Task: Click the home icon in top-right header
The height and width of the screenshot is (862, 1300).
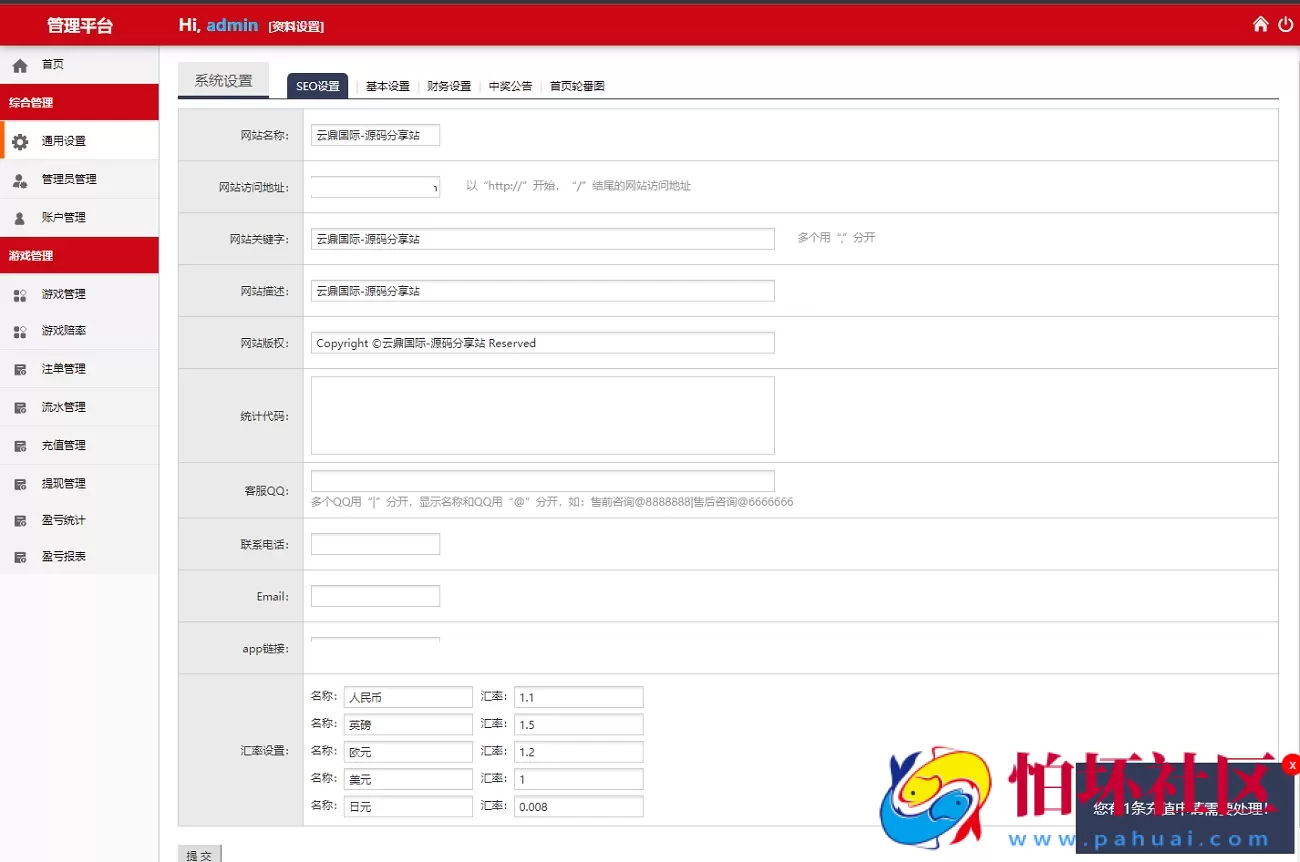Action: tap(1260, 24)
